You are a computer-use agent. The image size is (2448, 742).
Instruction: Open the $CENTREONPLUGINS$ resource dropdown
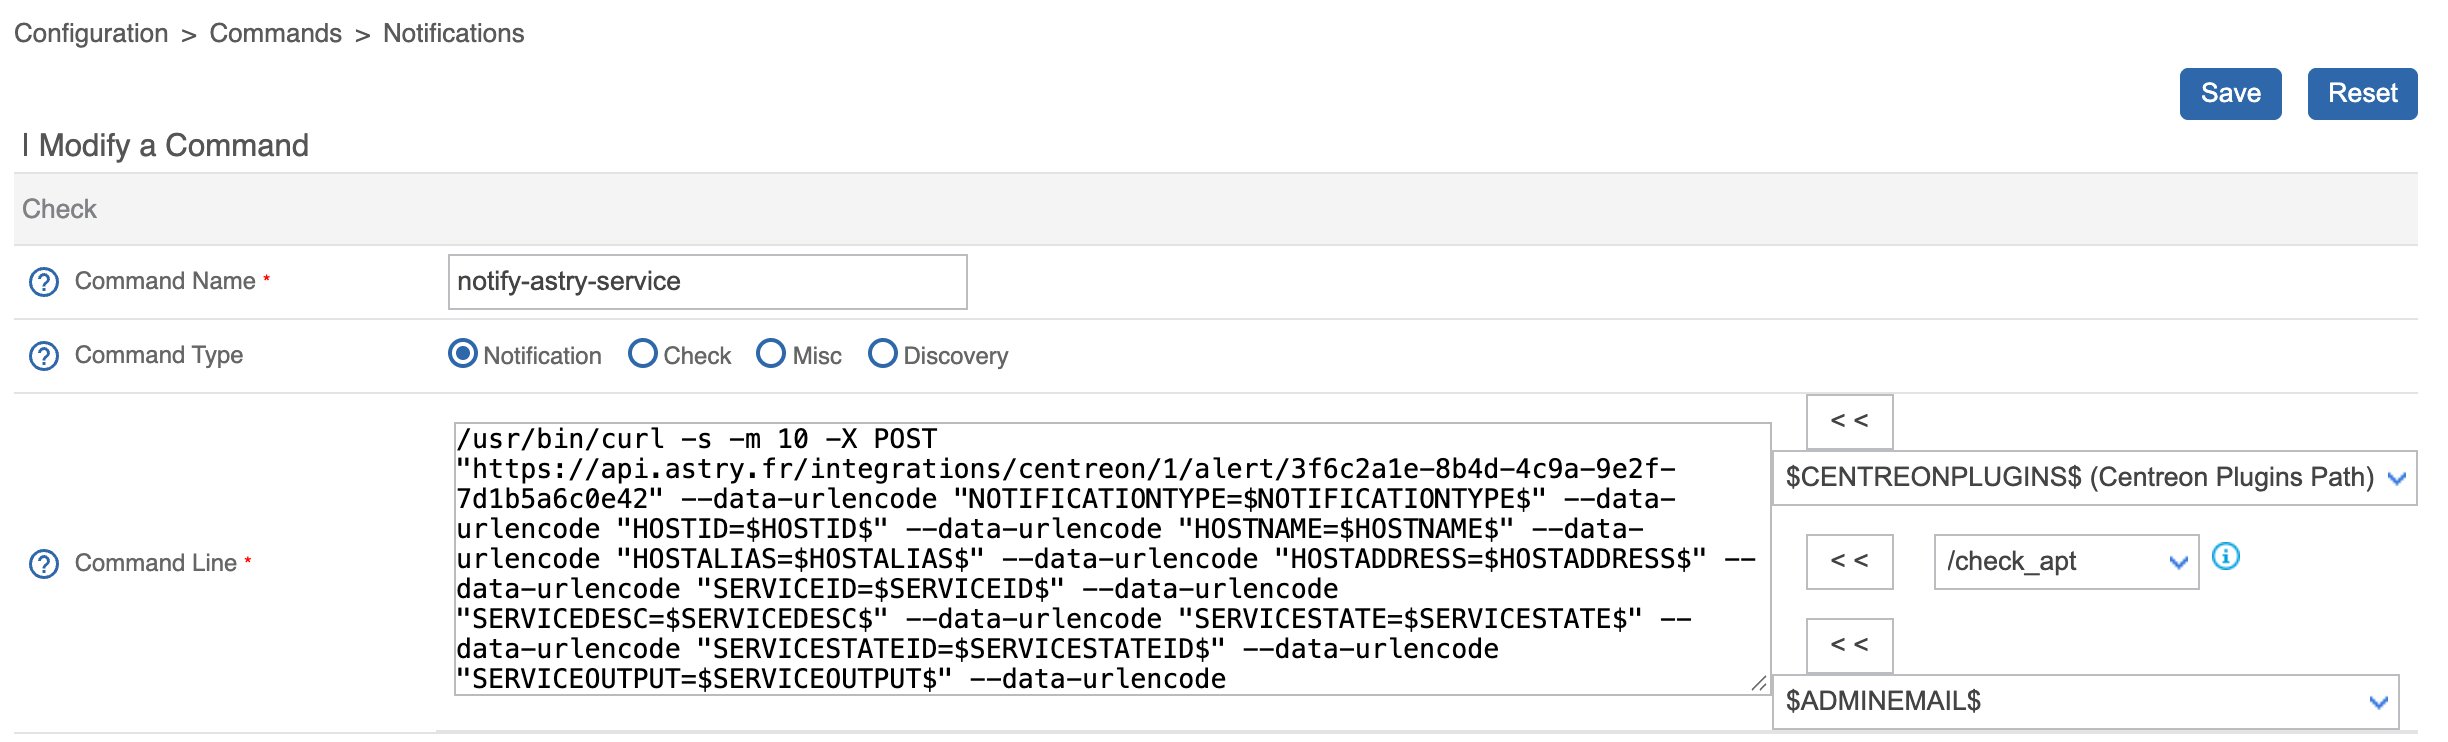[x=2095, y=478]
